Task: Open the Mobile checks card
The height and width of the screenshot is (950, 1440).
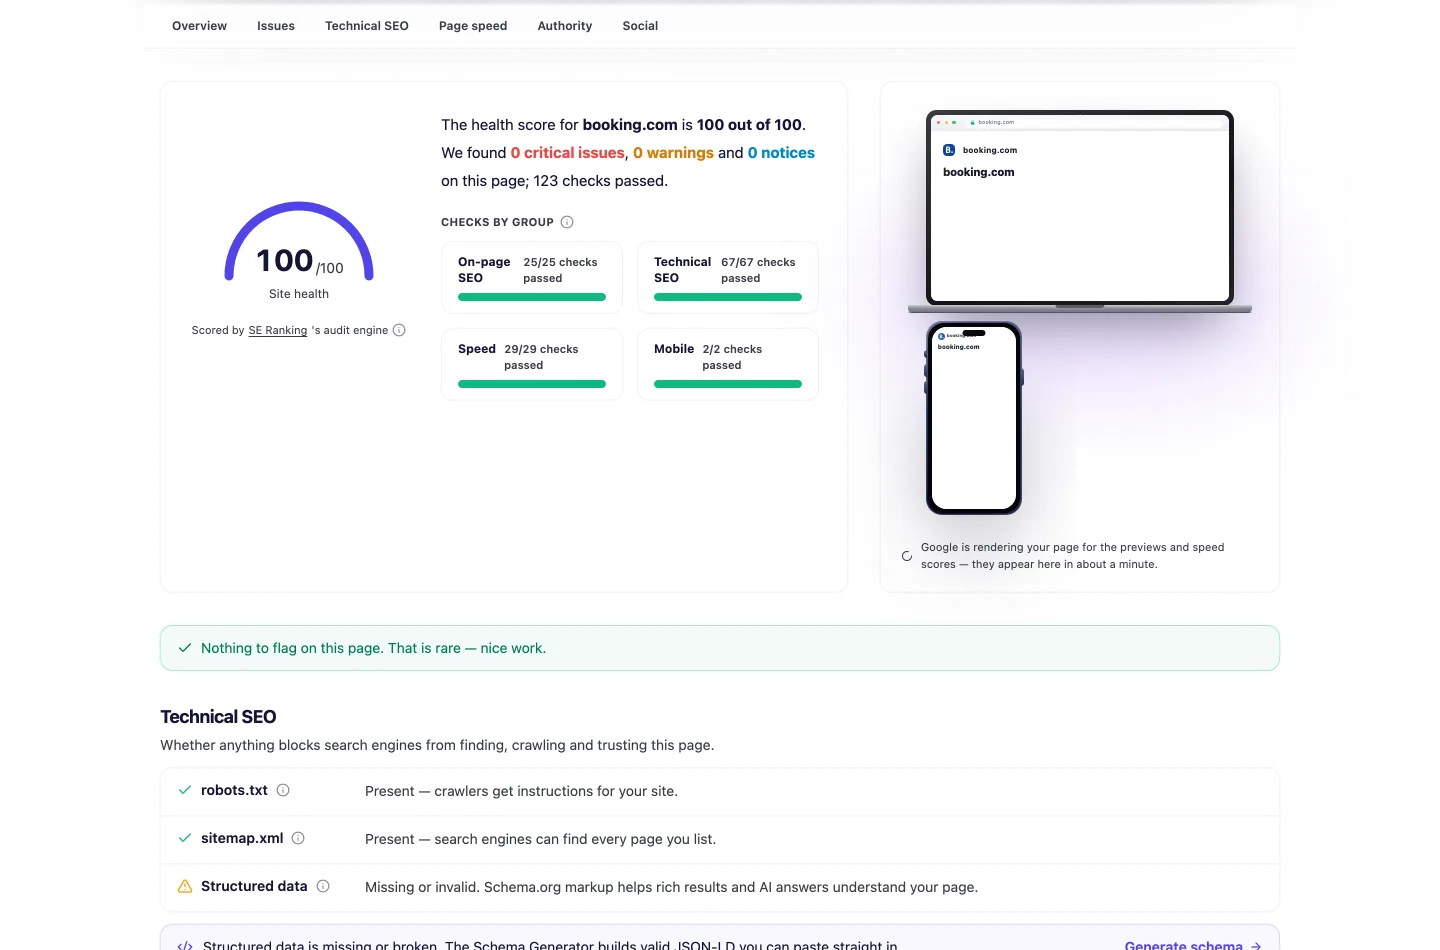Action: pyautogui.click(x=728, y=364)
